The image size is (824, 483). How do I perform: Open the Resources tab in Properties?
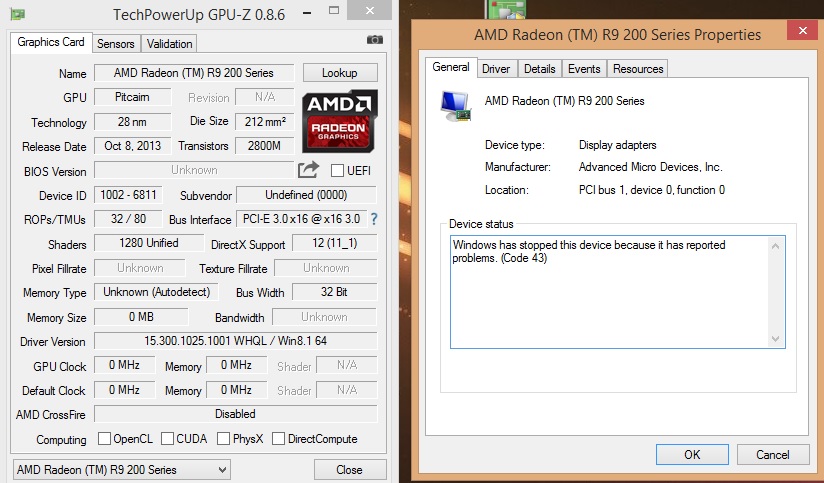click(638, 69)
